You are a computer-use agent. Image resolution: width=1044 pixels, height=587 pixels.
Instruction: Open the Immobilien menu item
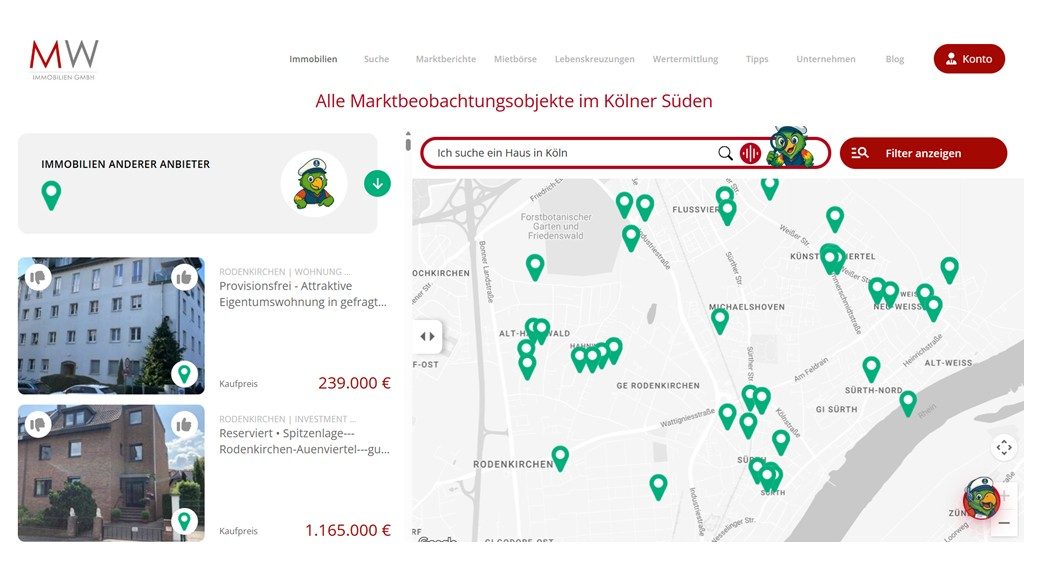[313, 59]
